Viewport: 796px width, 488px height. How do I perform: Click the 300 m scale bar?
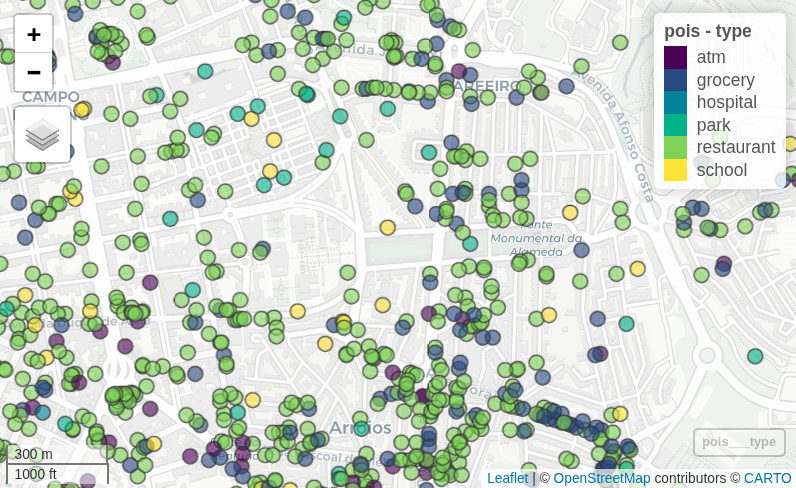pyautogui.click(x=34, y=455)
